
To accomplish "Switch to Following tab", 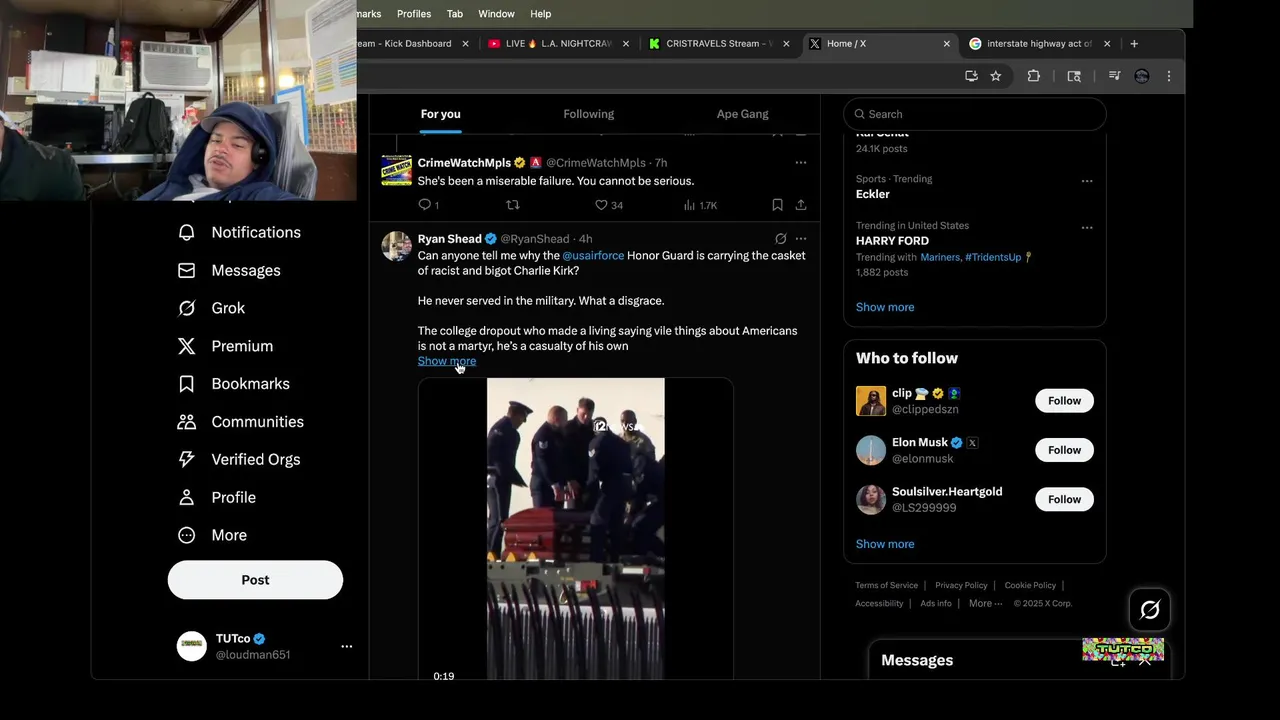I will click(589, 114).
